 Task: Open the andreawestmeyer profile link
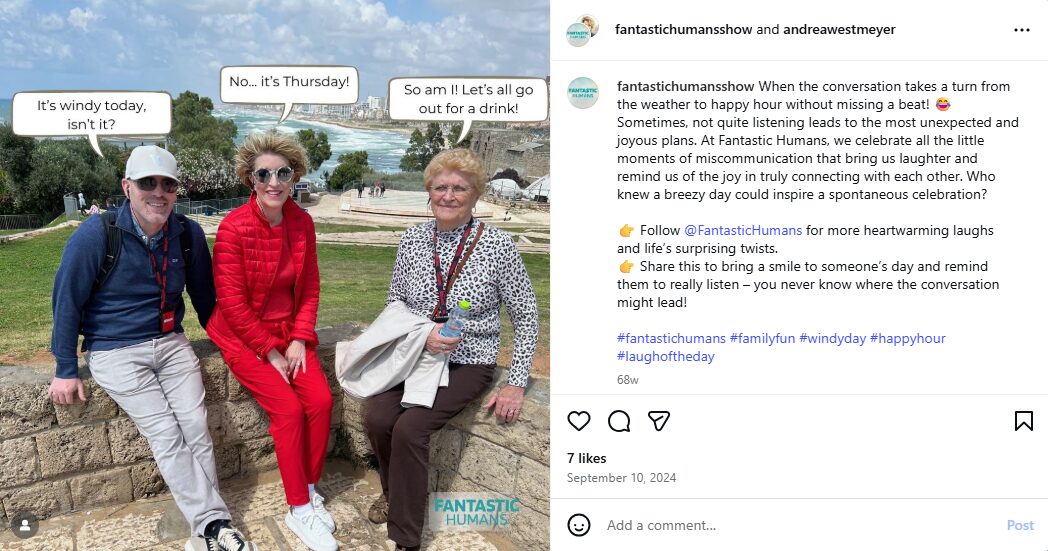(x=839, y=29)
